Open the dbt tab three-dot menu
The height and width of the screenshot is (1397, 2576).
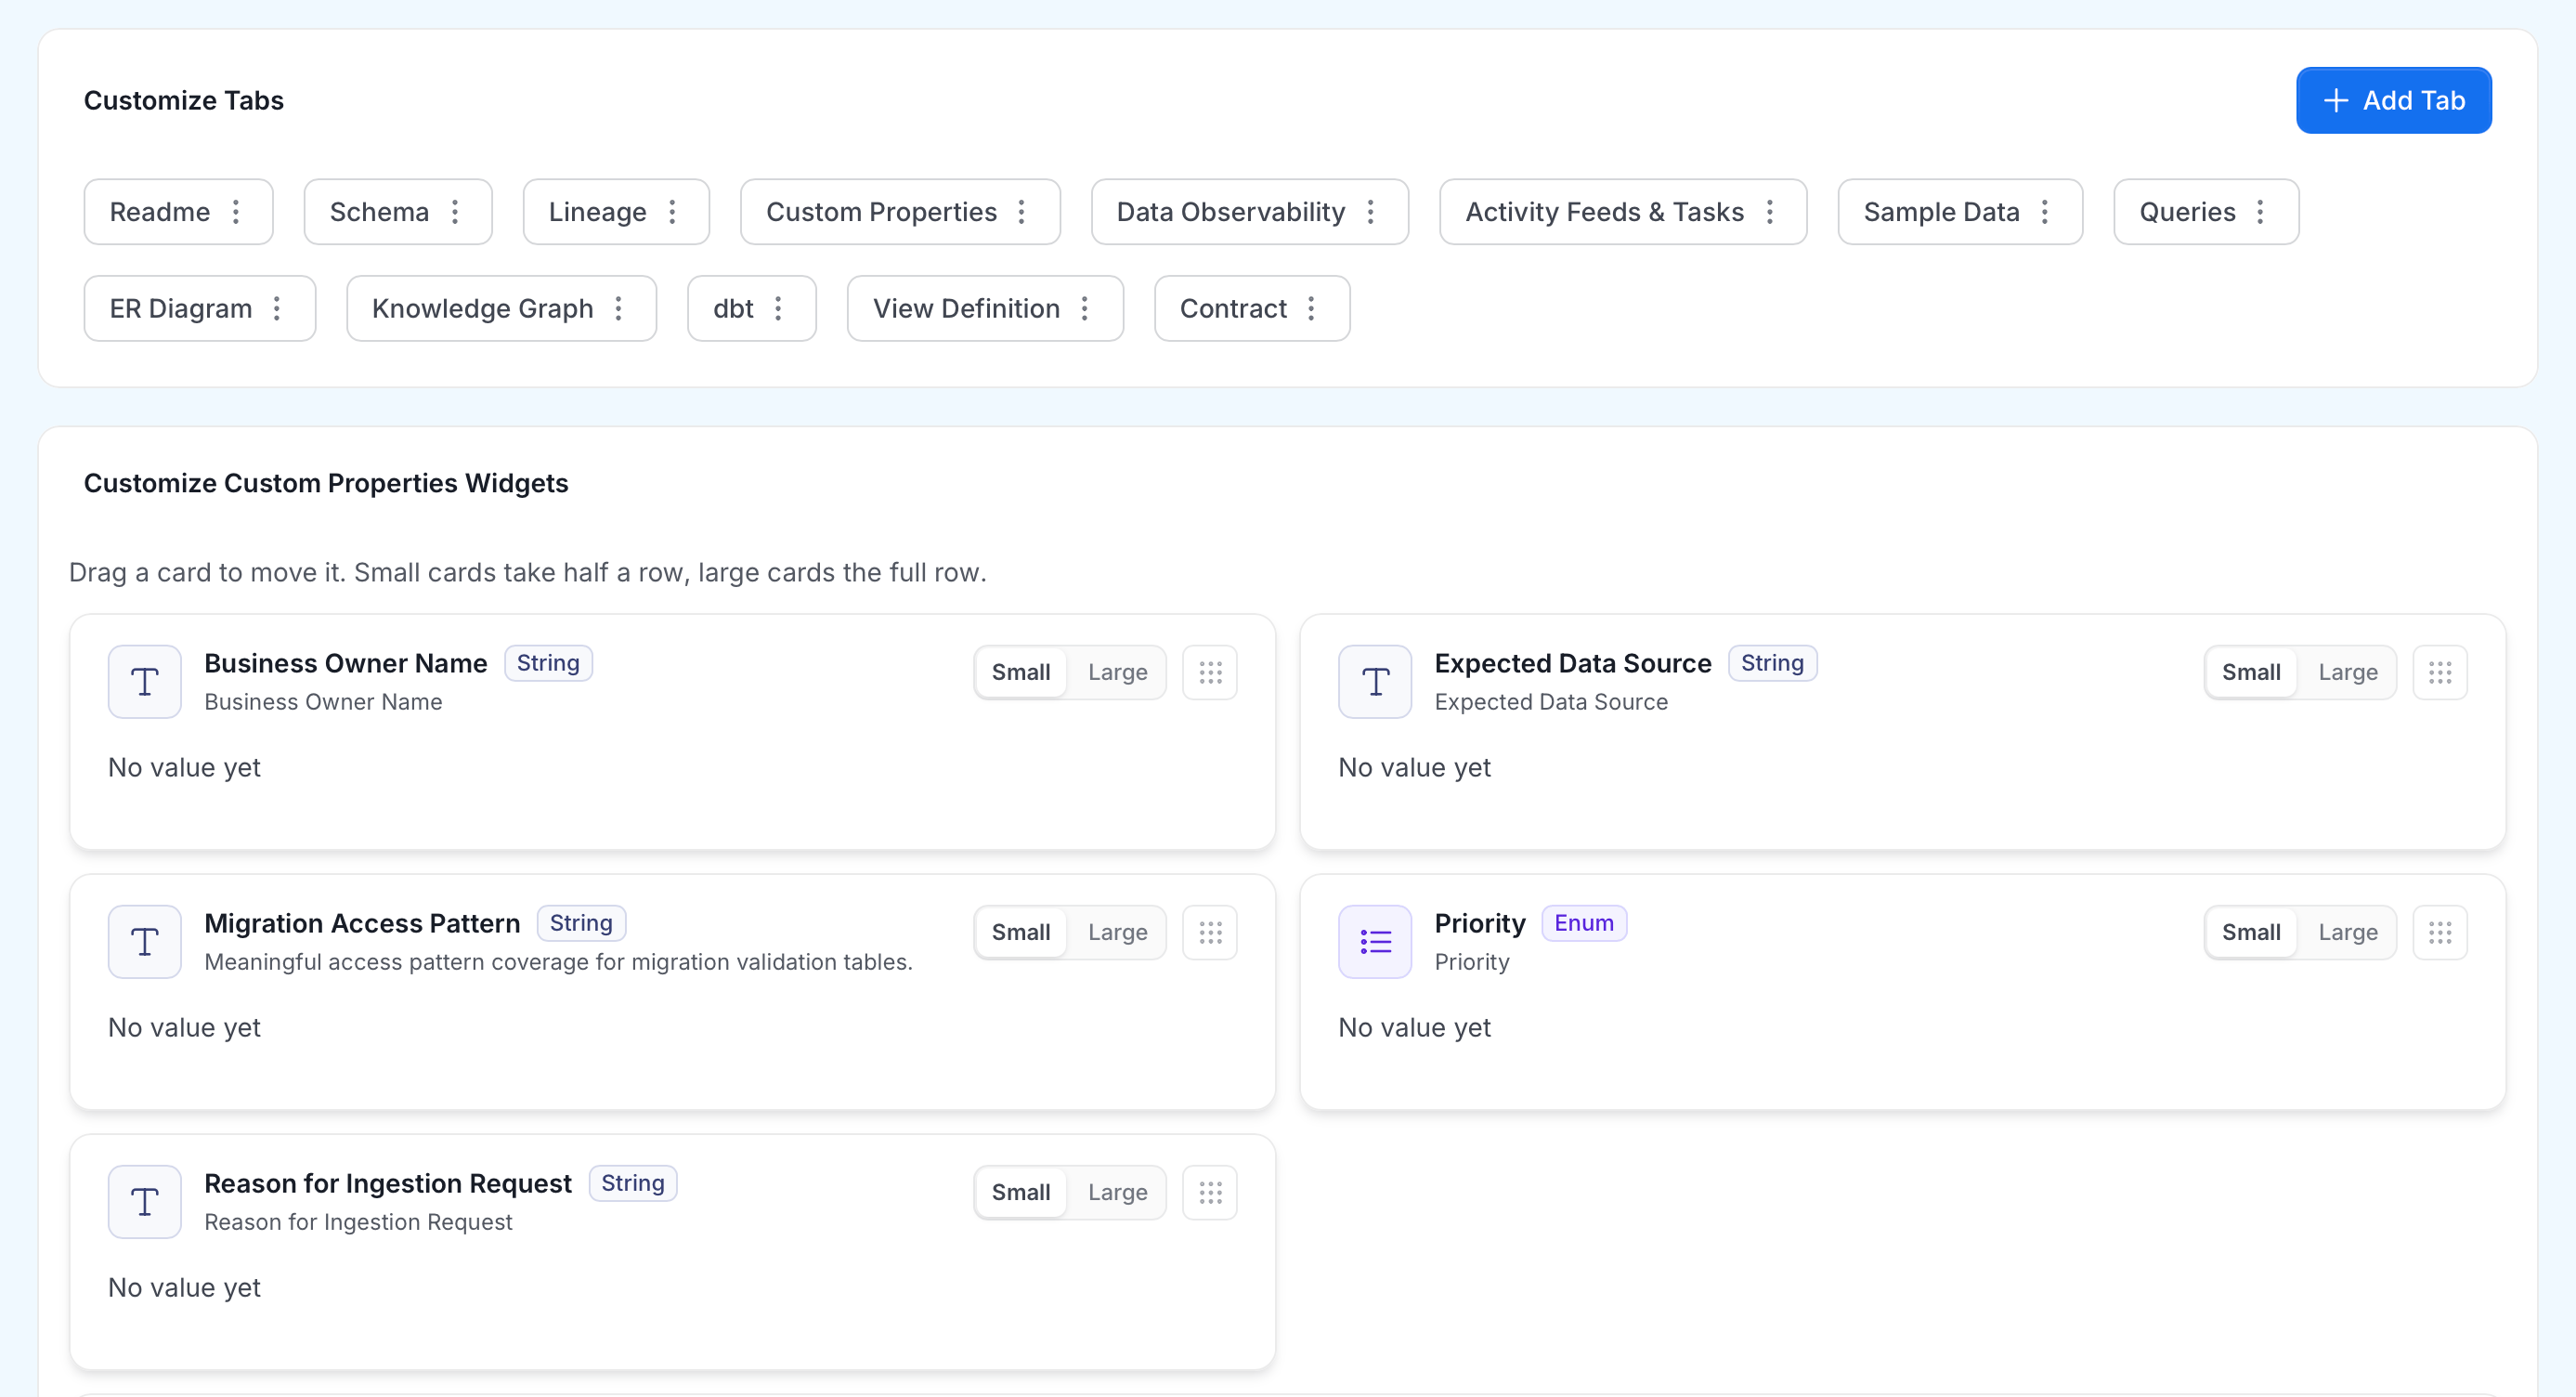pos(778,309)
